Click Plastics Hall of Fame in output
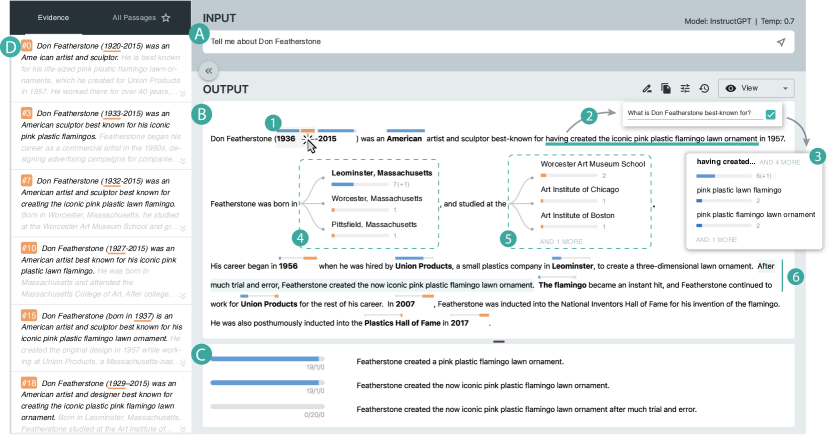 pos(402,323)
